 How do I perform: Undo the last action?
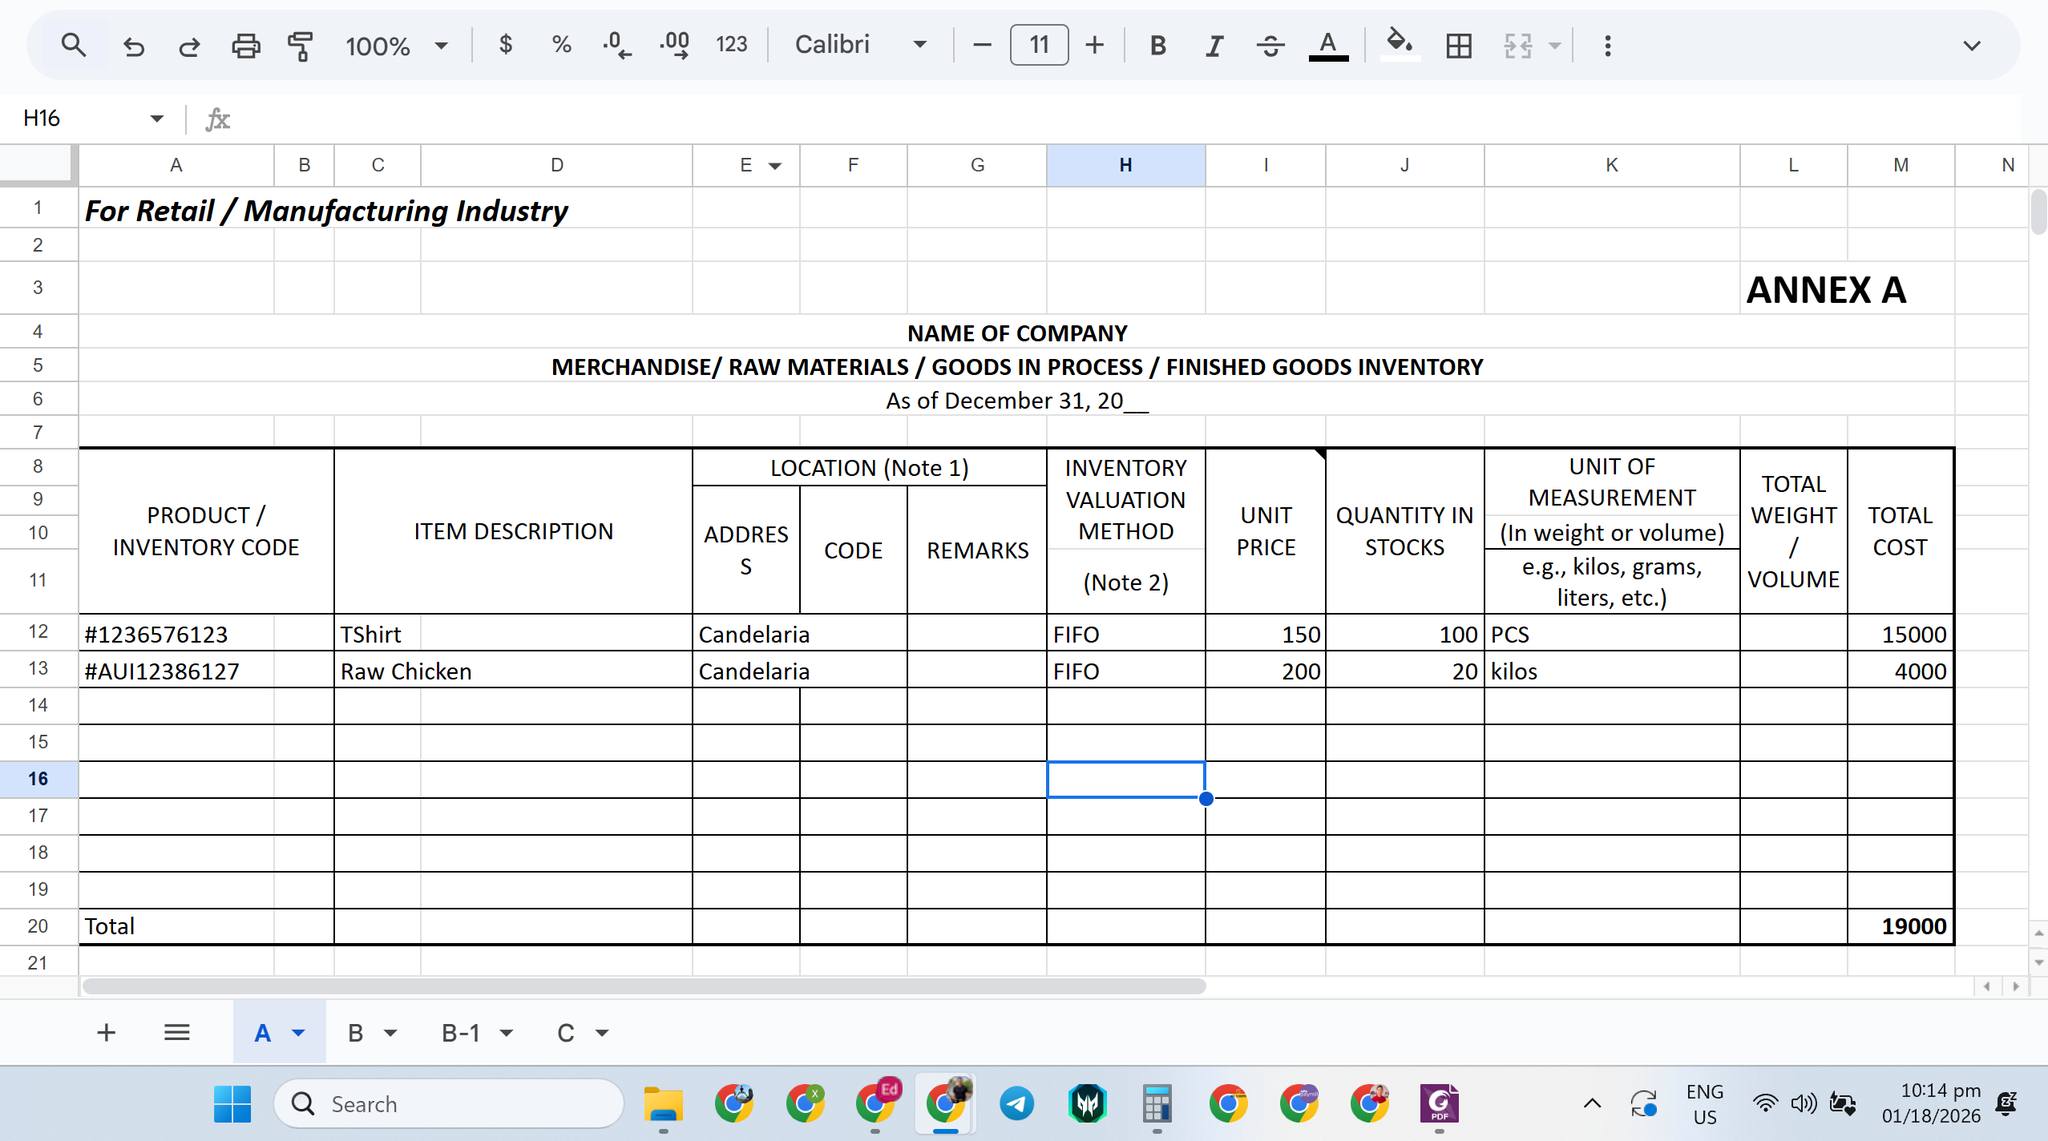133,45
